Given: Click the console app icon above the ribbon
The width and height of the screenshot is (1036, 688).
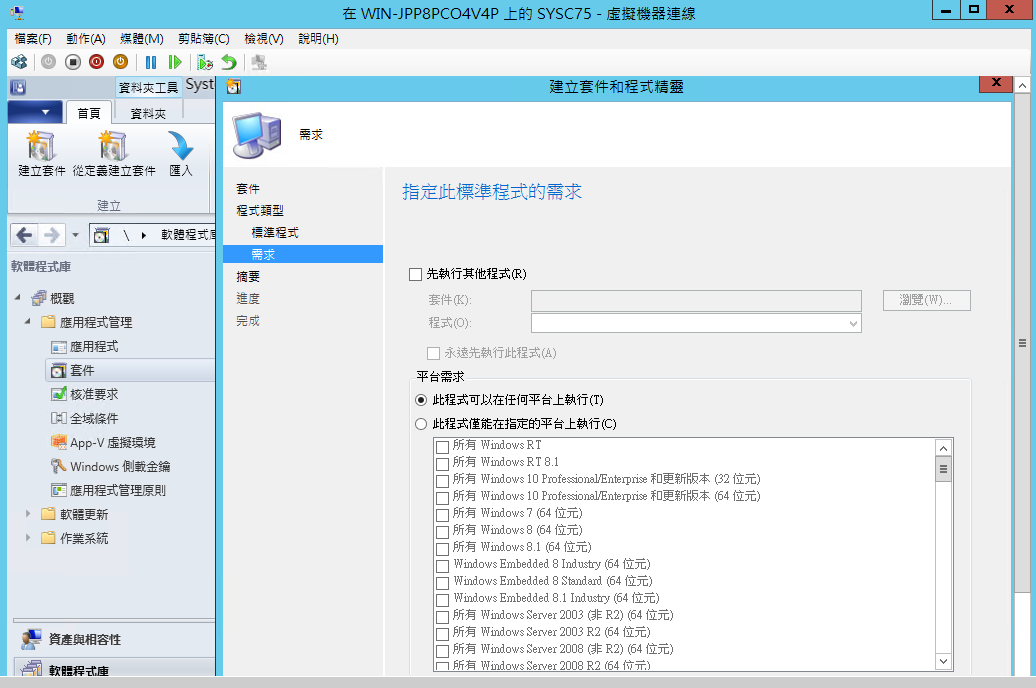Looking at the screenshot, I should pos(18,87).
